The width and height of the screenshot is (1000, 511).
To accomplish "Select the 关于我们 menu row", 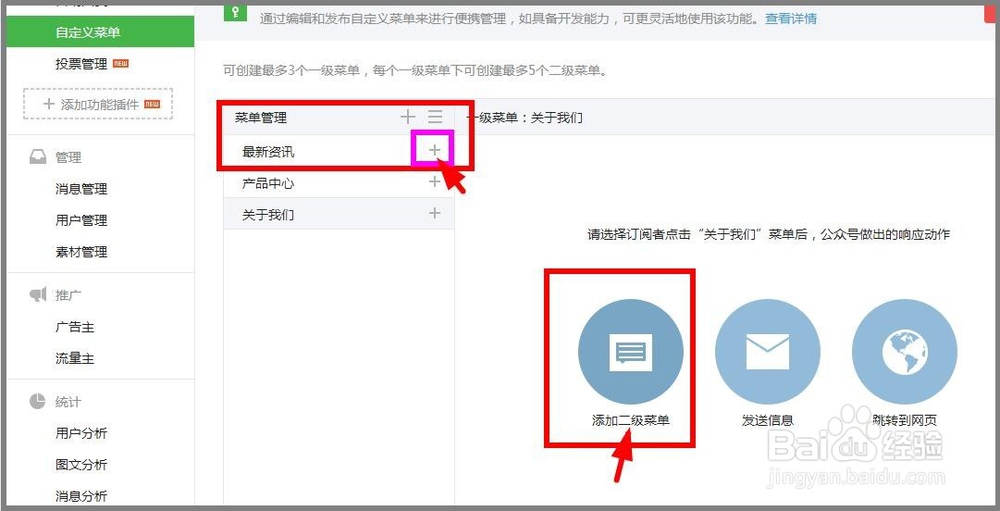I will point(339,214).
